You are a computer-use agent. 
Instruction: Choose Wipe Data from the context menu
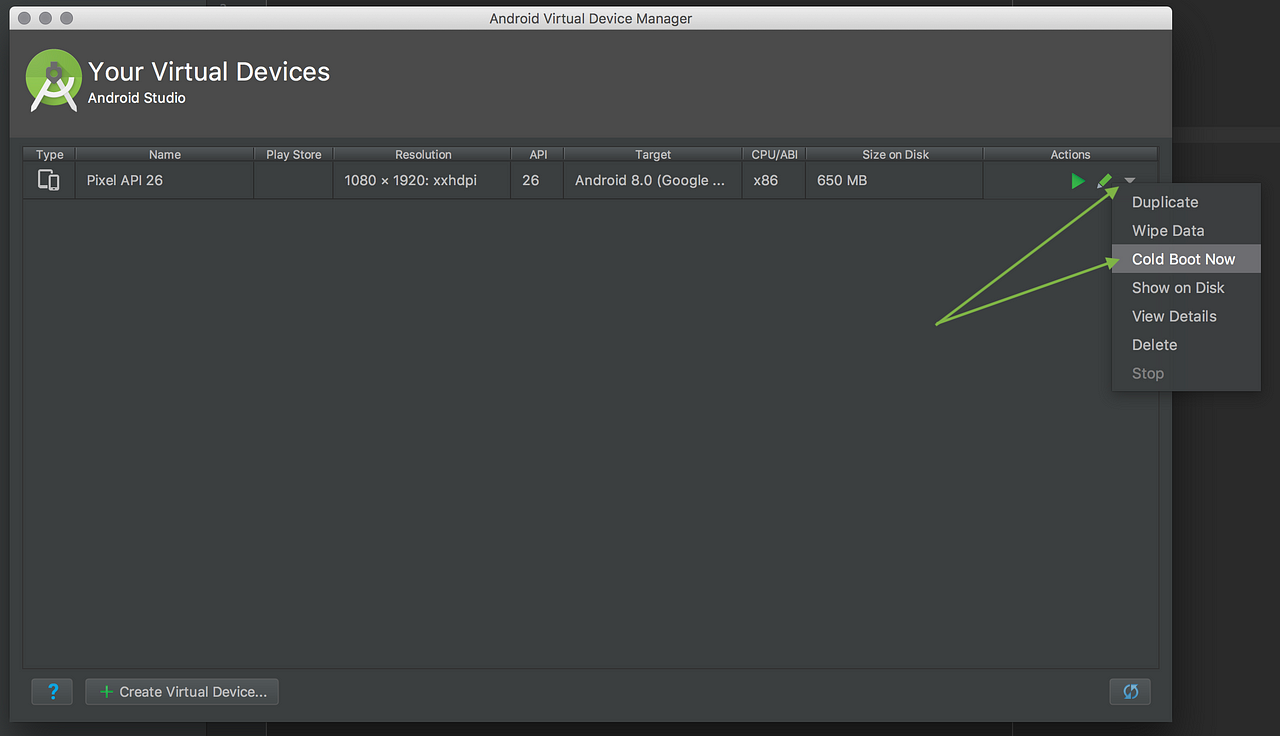point(1186,231)
